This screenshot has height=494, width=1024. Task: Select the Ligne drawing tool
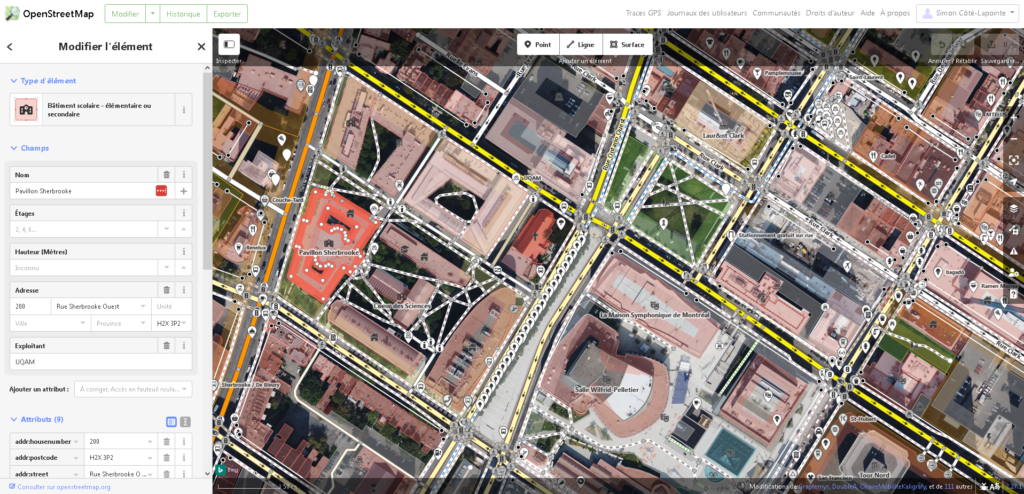581,44
